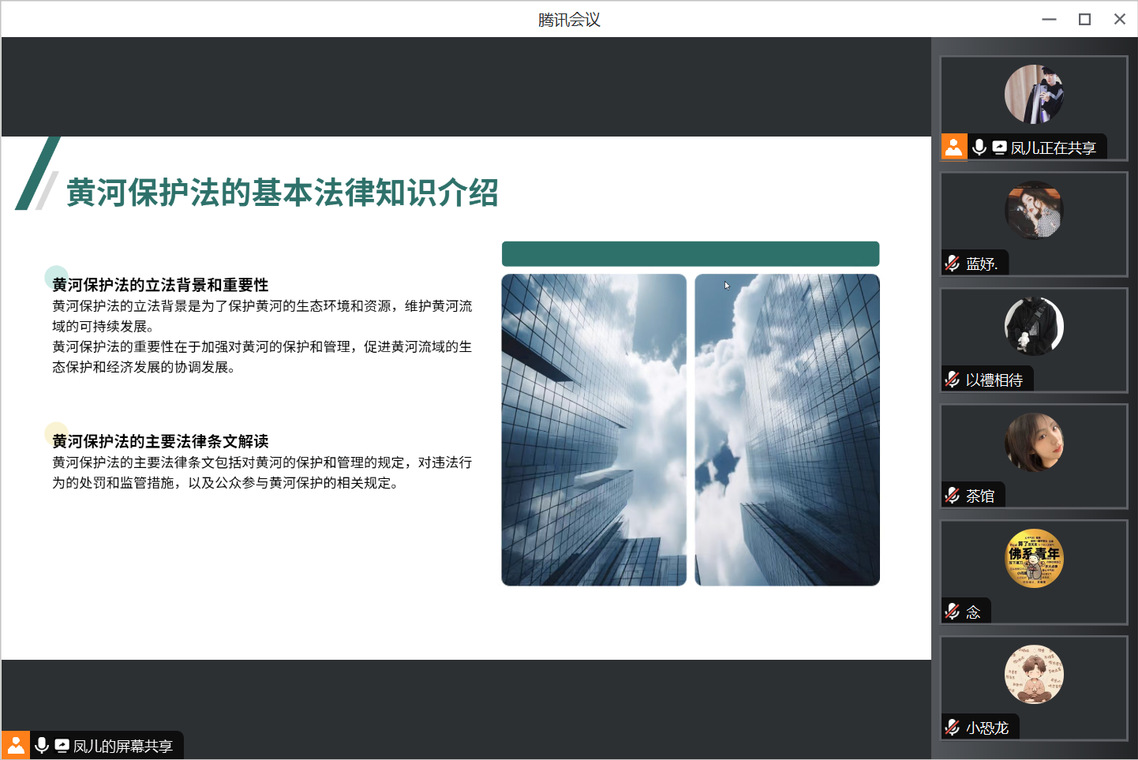Click the muted microphone icon next to 蓝妤.
The height and width of the screenshot is (760, 1138).
953,264
